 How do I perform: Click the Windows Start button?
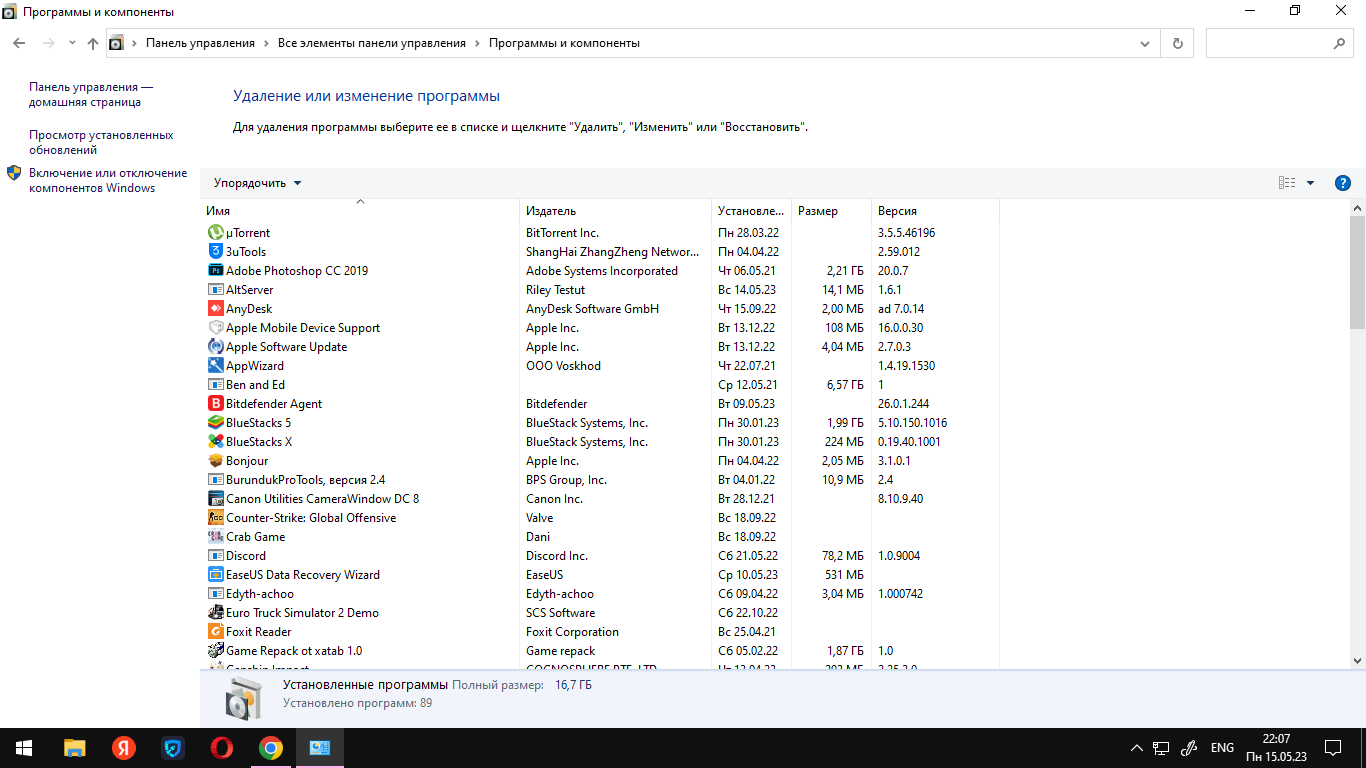24,748
